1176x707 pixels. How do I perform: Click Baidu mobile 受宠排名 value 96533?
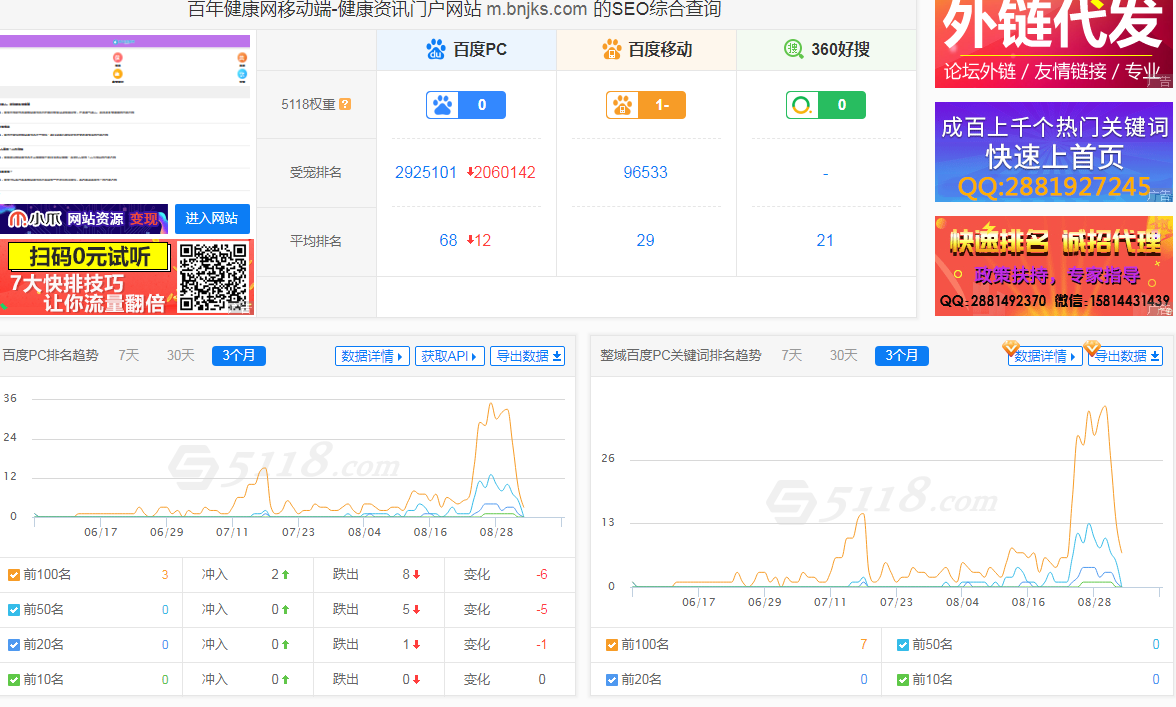point(646,172)
